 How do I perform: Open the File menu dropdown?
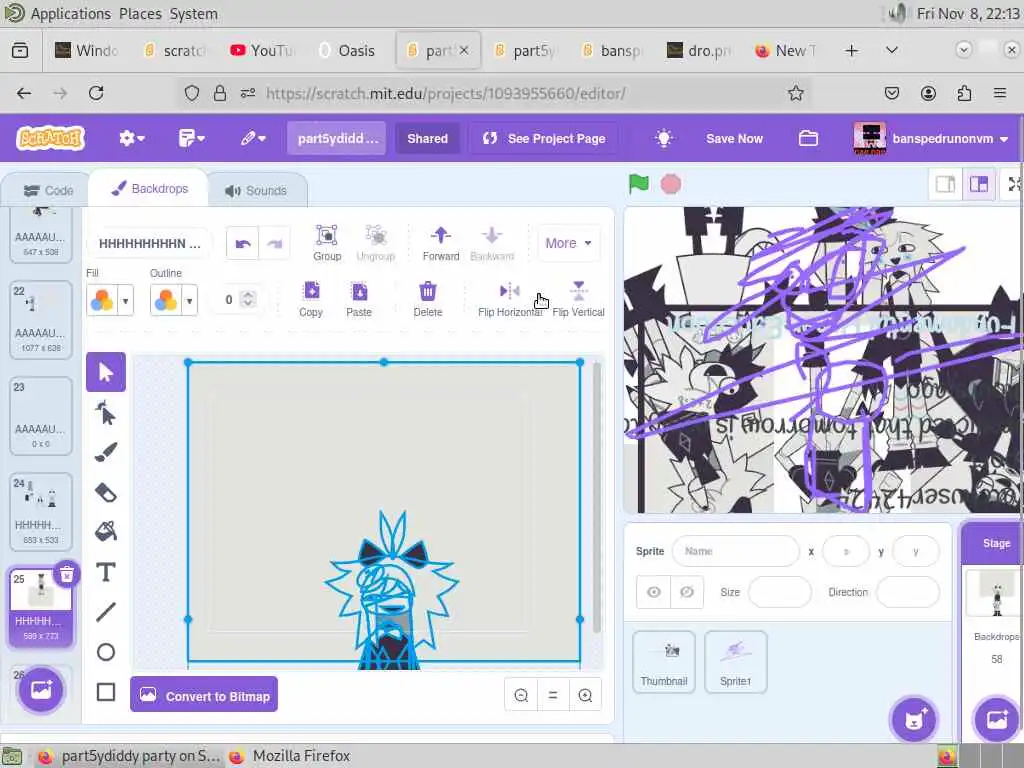click(x=191, y=138)
